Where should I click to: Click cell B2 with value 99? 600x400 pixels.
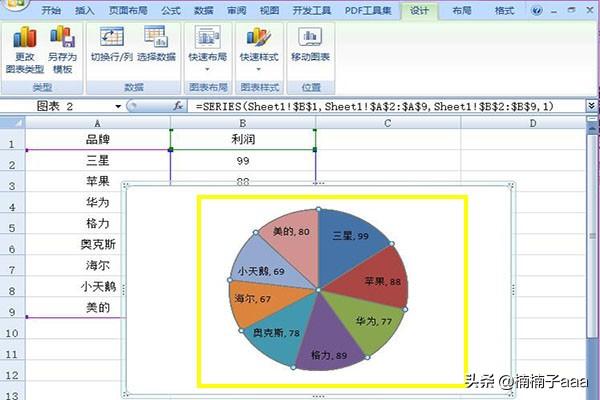click(243, 161)
